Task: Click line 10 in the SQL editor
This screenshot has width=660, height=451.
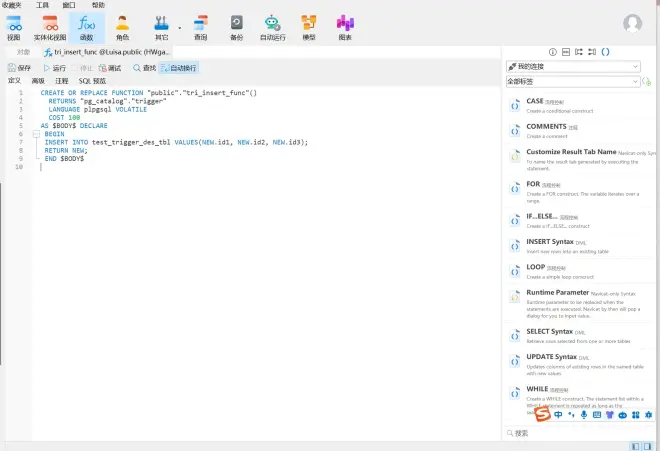Action: click(265, 167)
